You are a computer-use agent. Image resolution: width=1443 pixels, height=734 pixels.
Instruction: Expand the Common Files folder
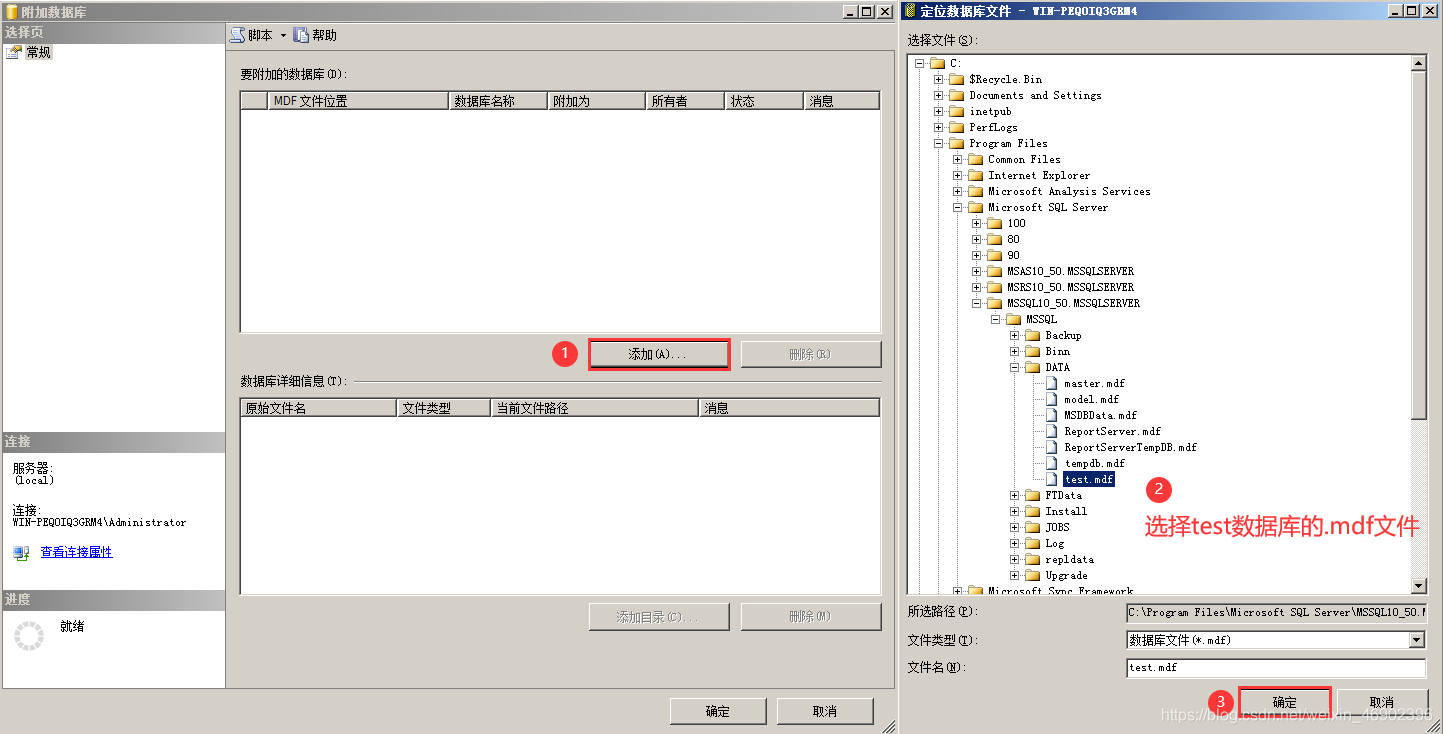[x=958, y=159]
